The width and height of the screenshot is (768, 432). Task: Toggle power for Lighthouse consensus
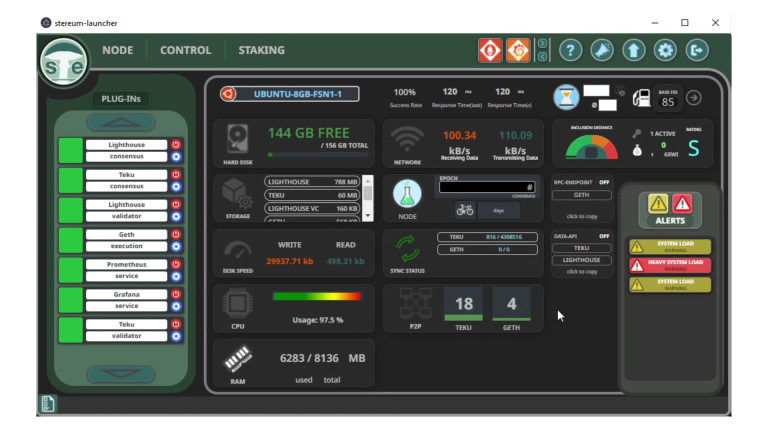click(176, 144)
